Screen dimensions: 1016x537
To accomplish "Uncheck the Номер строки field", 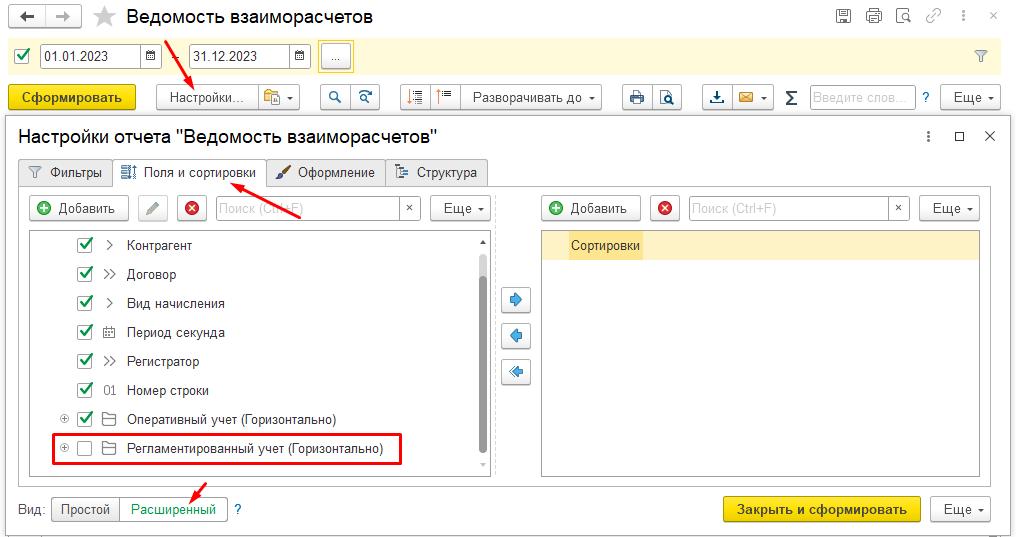I will pos(85,390).
